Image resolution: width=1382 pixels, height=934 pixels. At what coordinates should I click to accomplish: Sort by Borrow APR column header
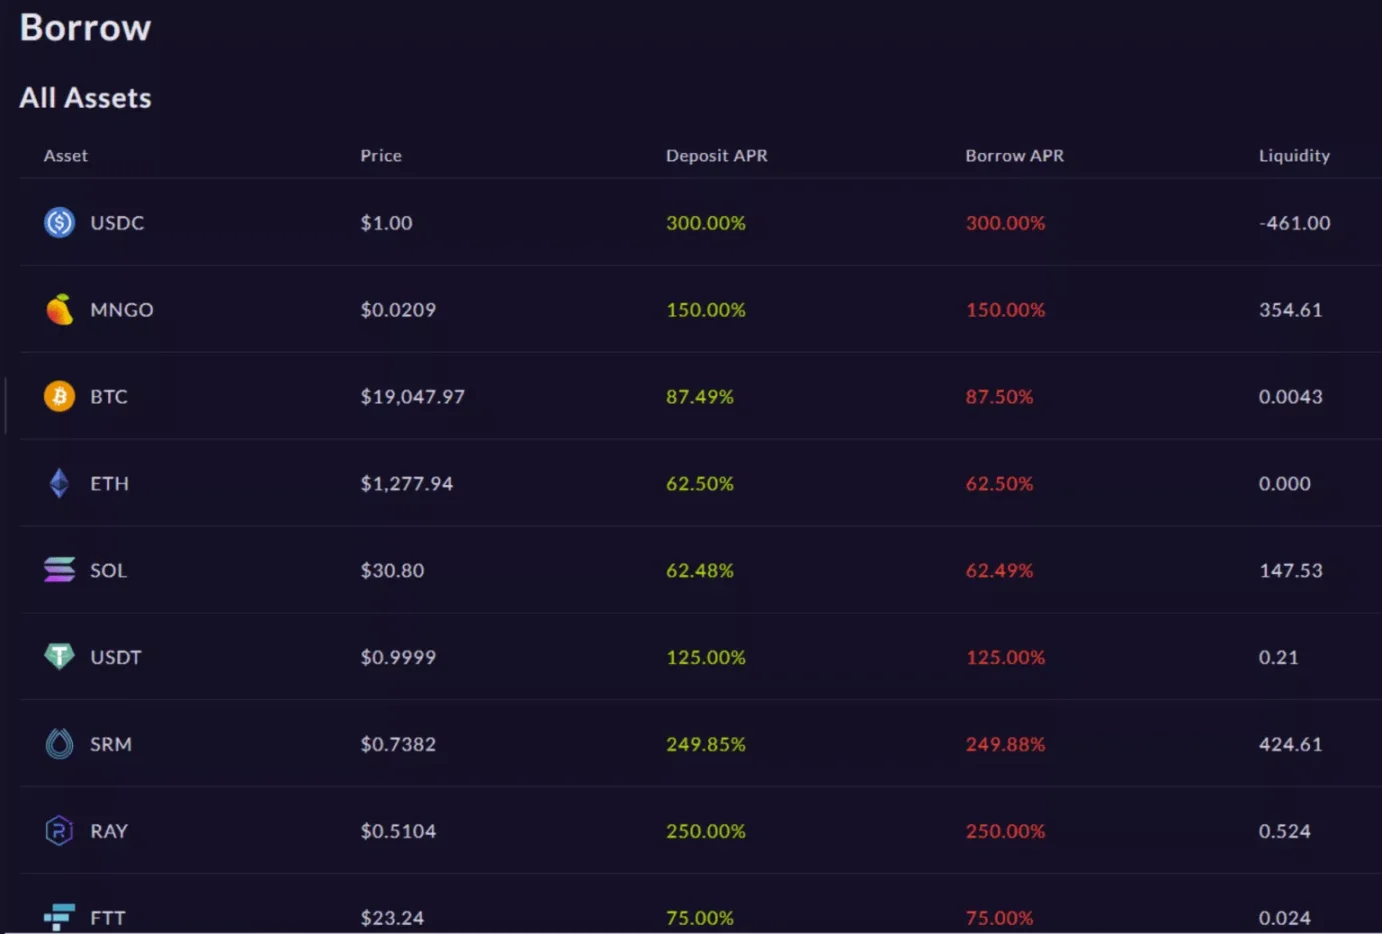[1014, 156]
